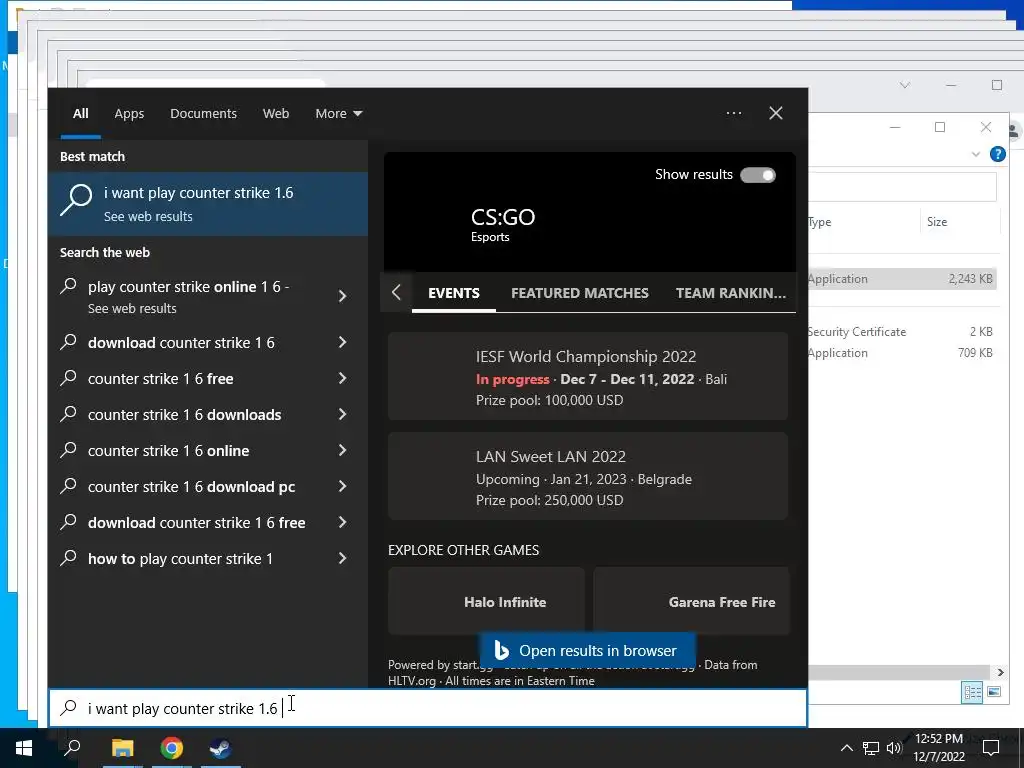Select 'play counter strike online 1 6' suggestion text
Screen dimensions: 1024x768
pyautogui.click(x=188, y=287)
